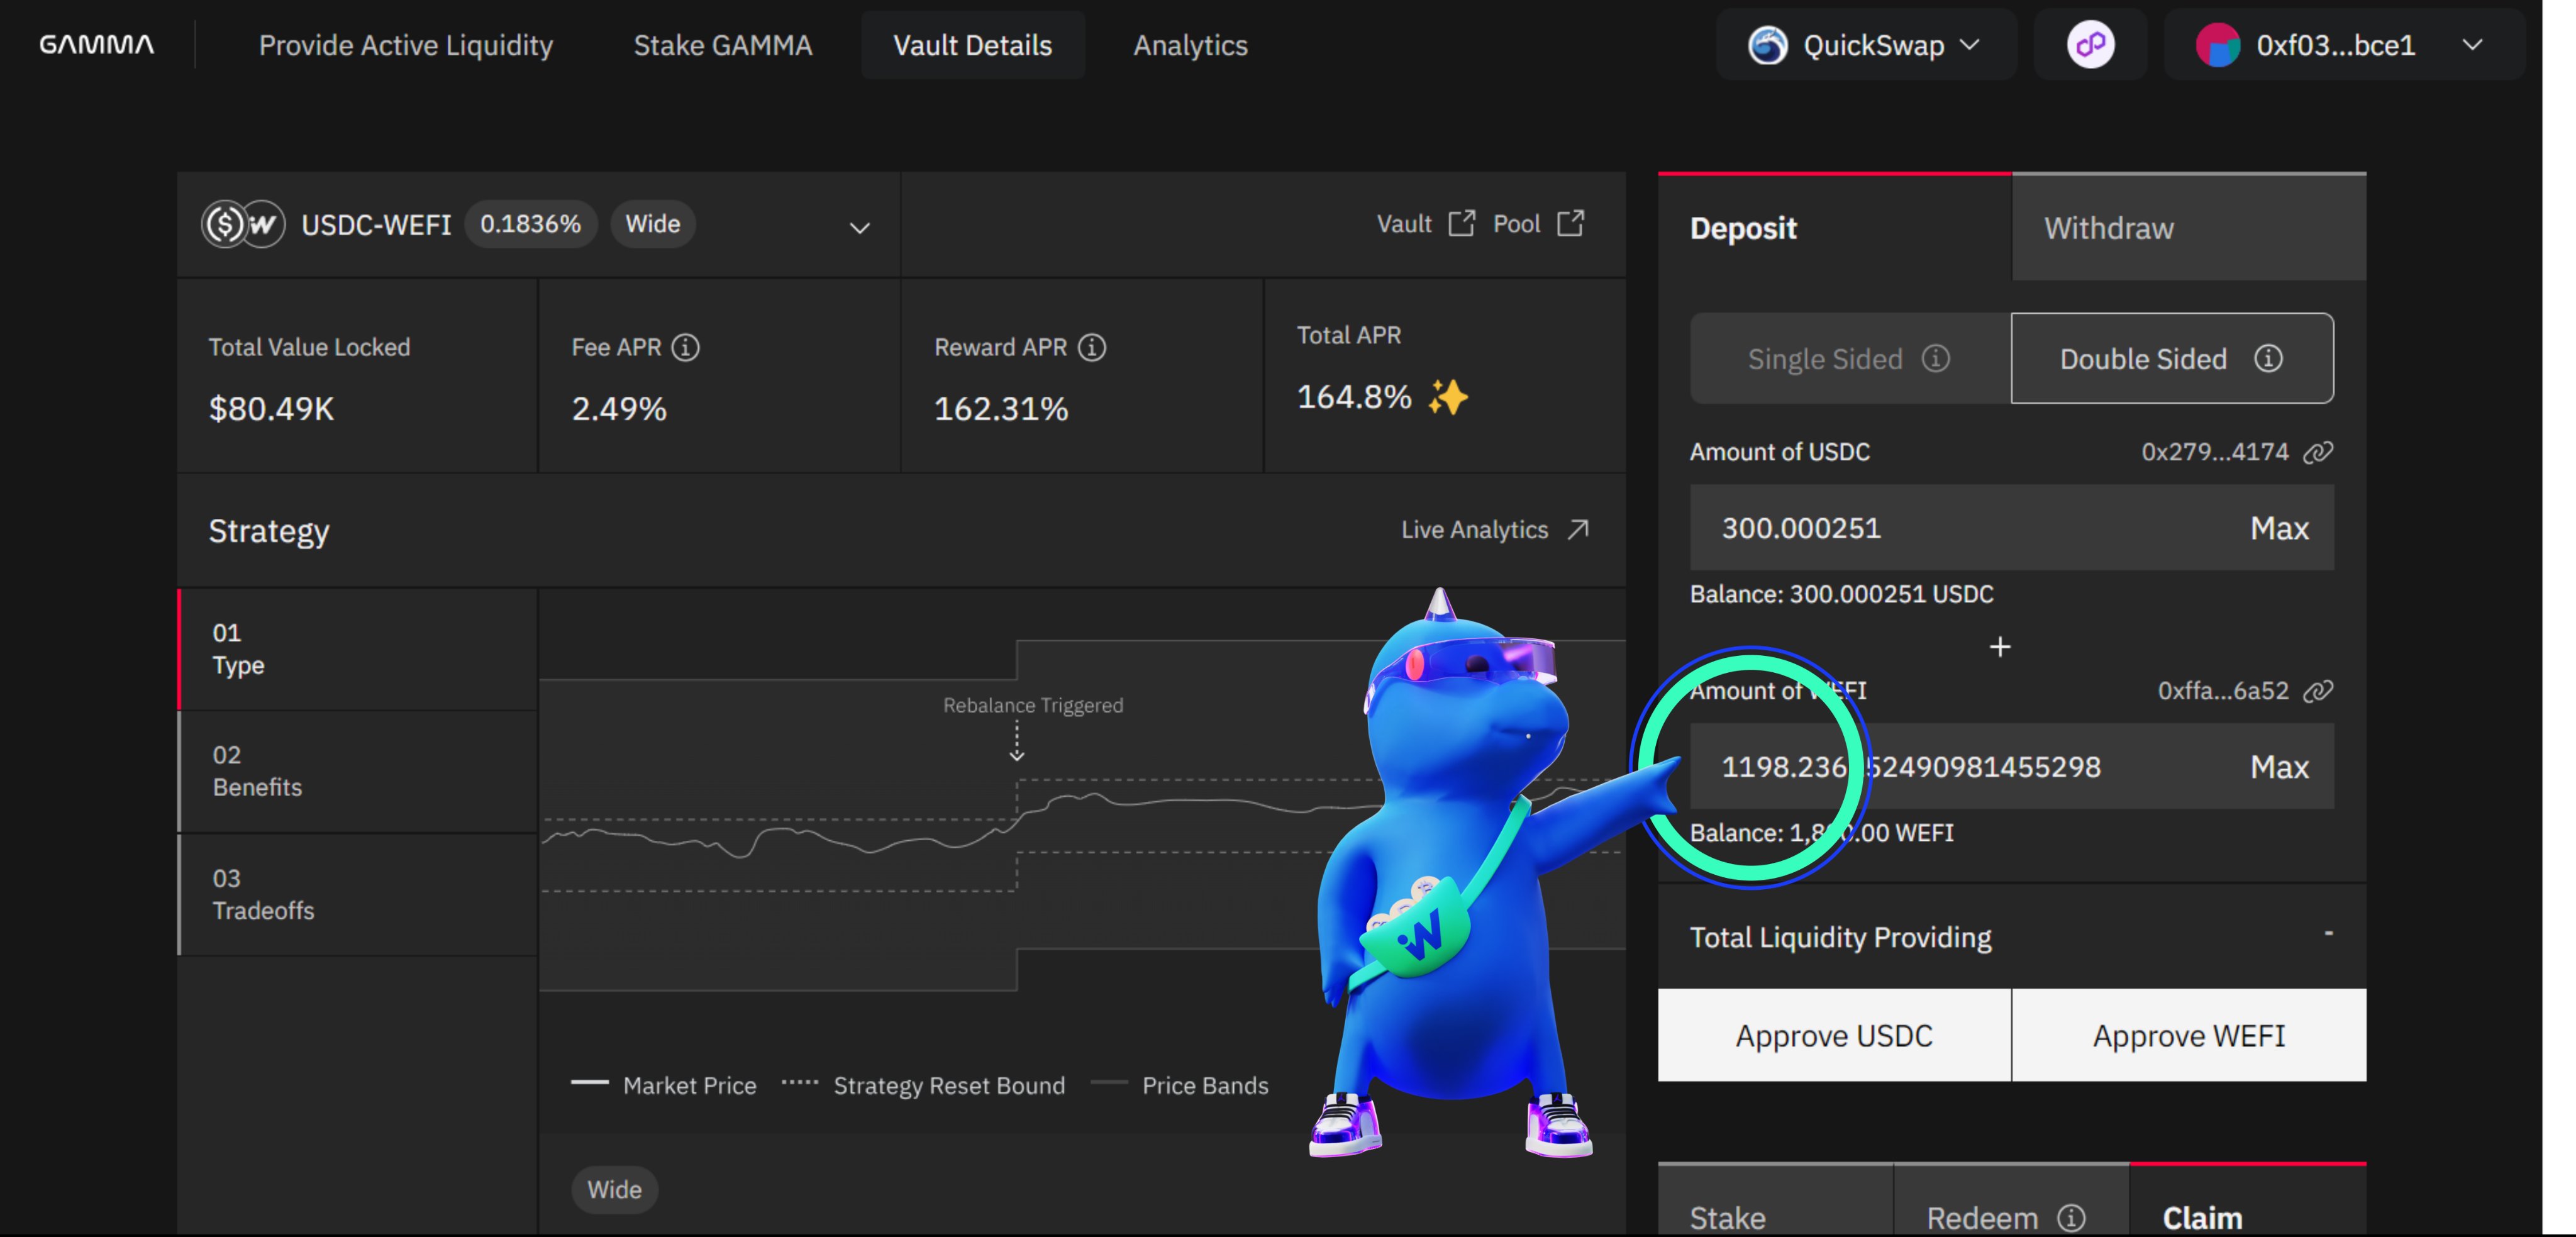The height and width of the screenshot is (1237, 2576).
Task: Click Max for WEFI amount
Action: point(2279,767)
